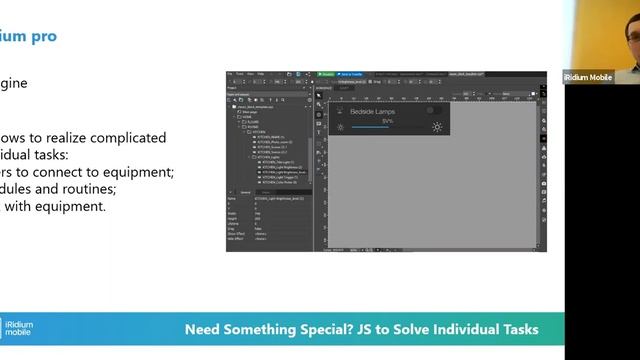This screenshot has width=640, height=360.
Task: Open the Tools menu in the editor
Action: [x=240, y=74]
